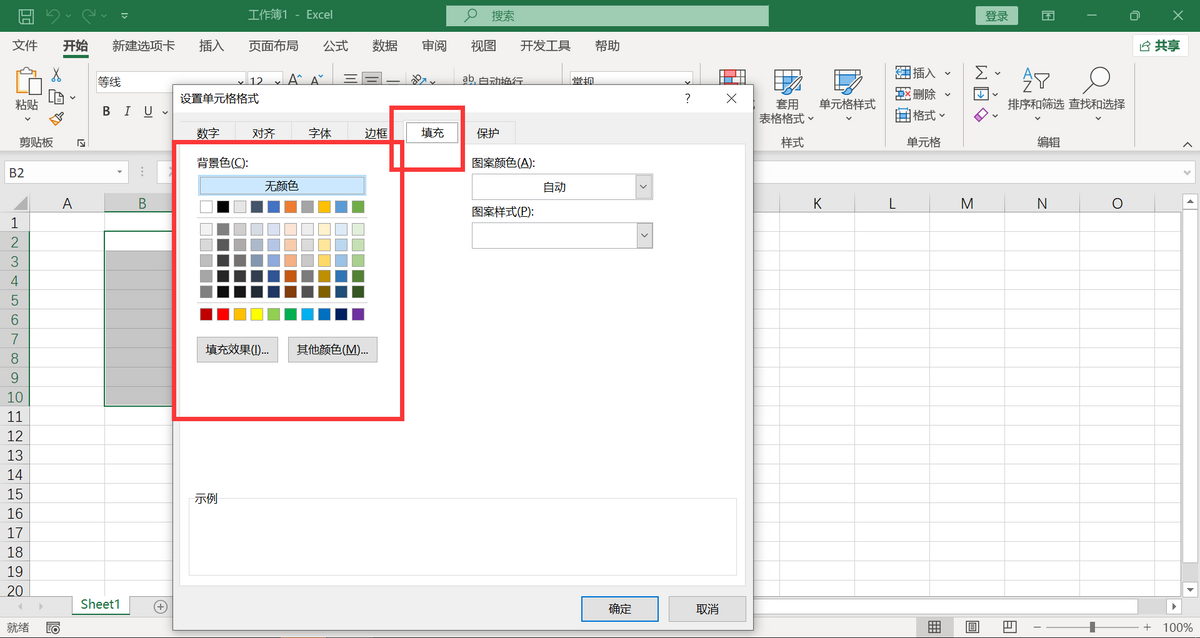Click the Fill down-arrow icon
The height and width of the screenshot is (638, 1200).
(981, 94)
